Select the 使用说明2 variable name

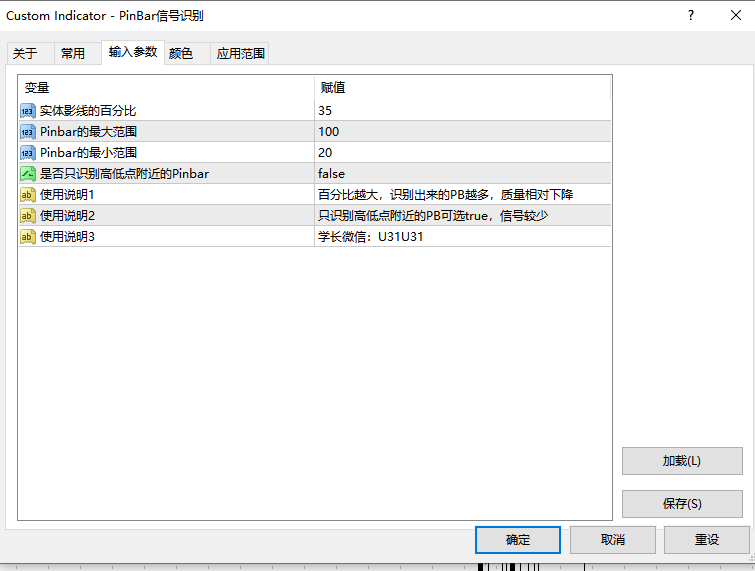[67, 216]
